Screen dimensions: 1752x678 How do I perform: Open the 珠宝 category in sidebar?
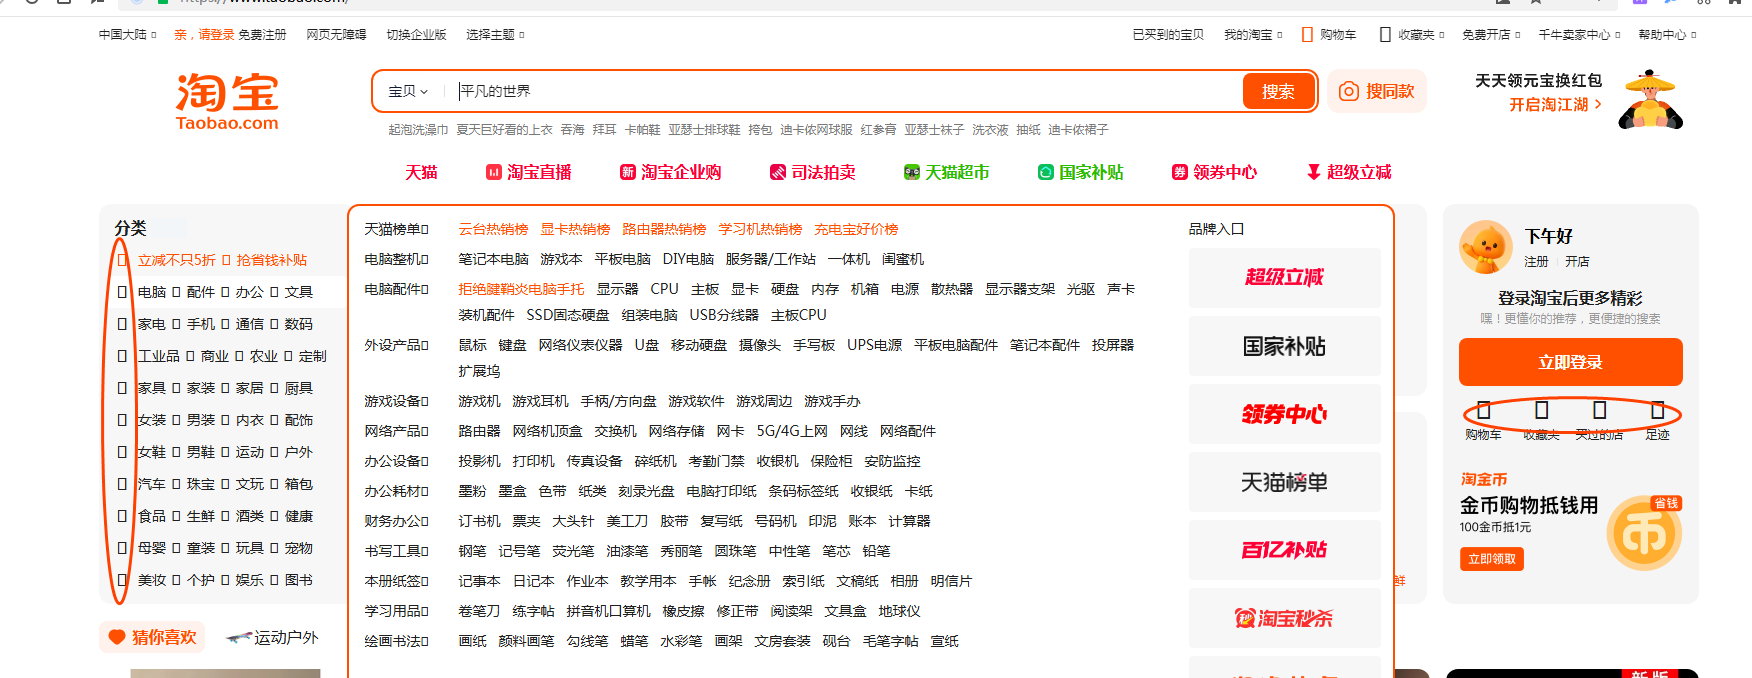pyautogui.click(x=201, y=484)
